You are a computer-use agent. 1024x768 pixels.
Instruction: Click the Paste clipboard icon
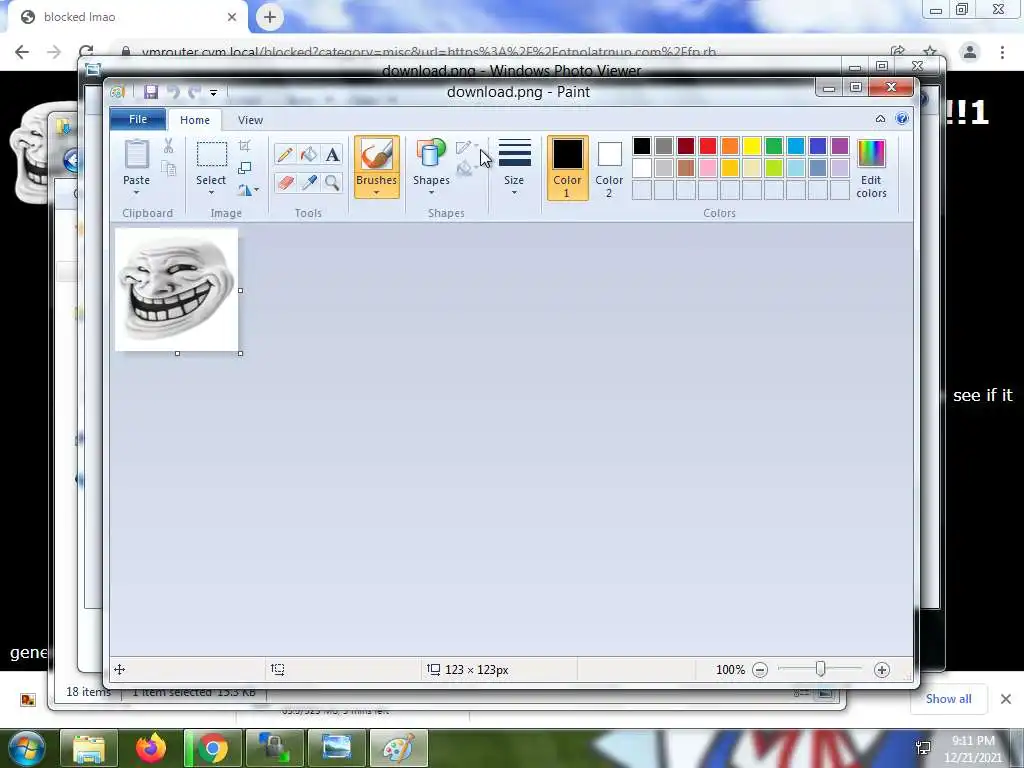coord(136,155)
